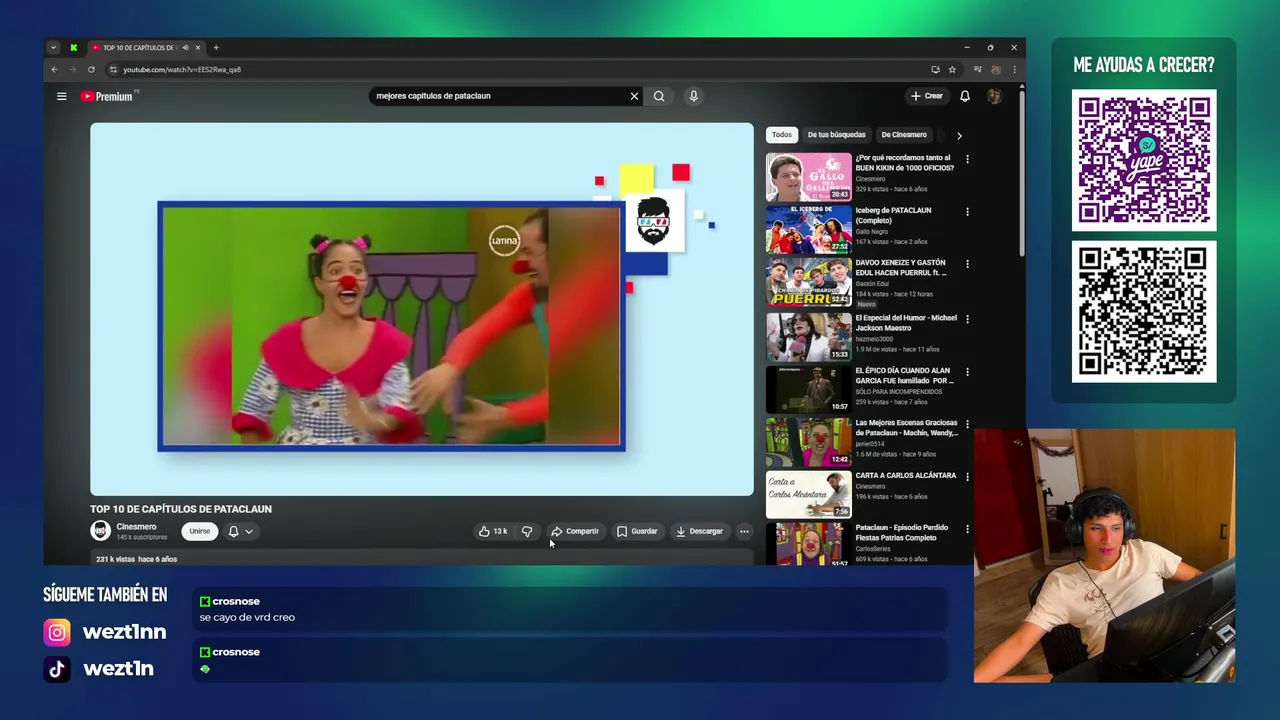Viewport: 1280px width, 720px height.
Task: Select the De Cinesmero chip
Action: pyautogui.click(x=904, y=135)
